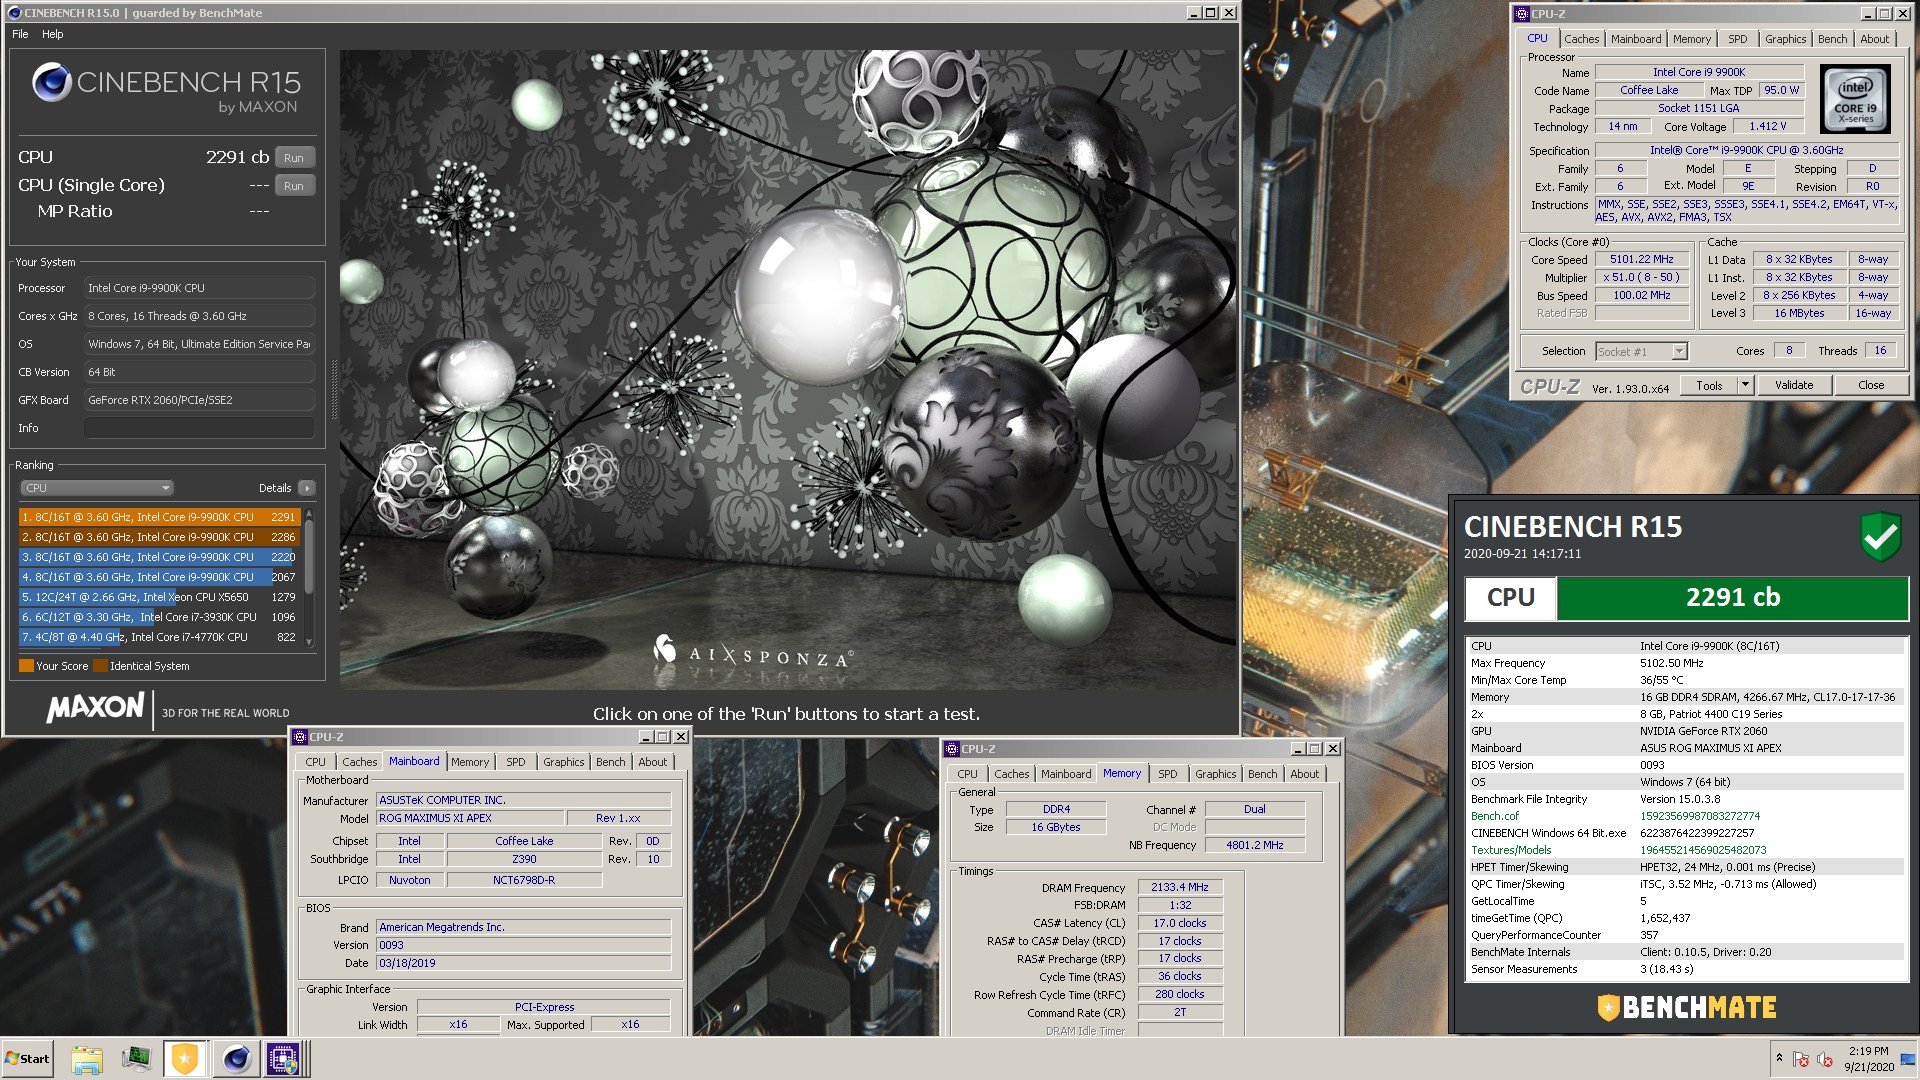Select the i7-3930K ranking entry
Viewport: 1920px width, 1080px height.
(160, 617)
